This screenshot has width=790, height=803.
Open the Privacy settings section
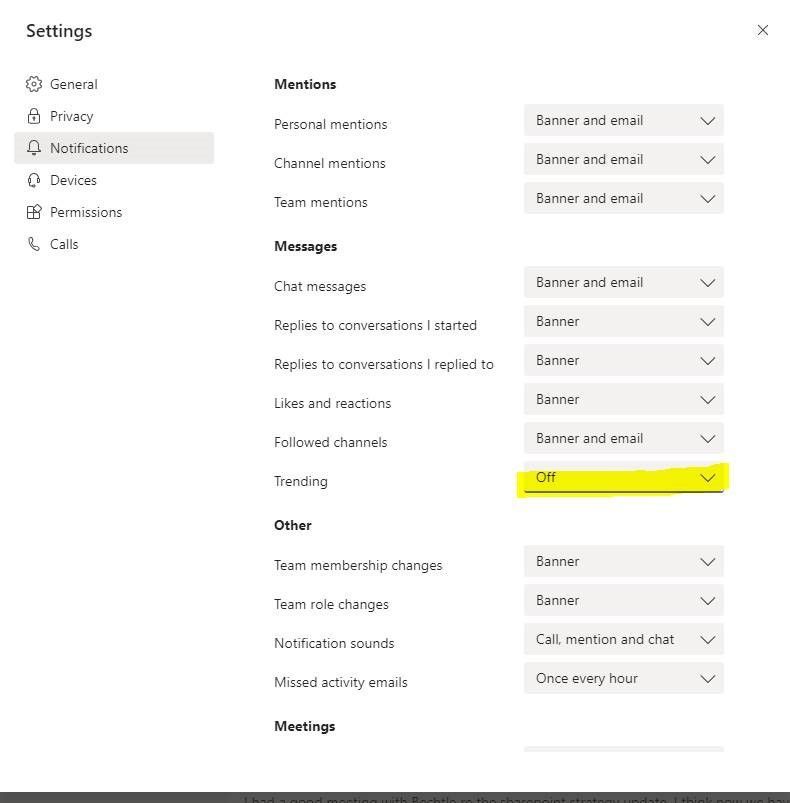(x=114, y=116)
